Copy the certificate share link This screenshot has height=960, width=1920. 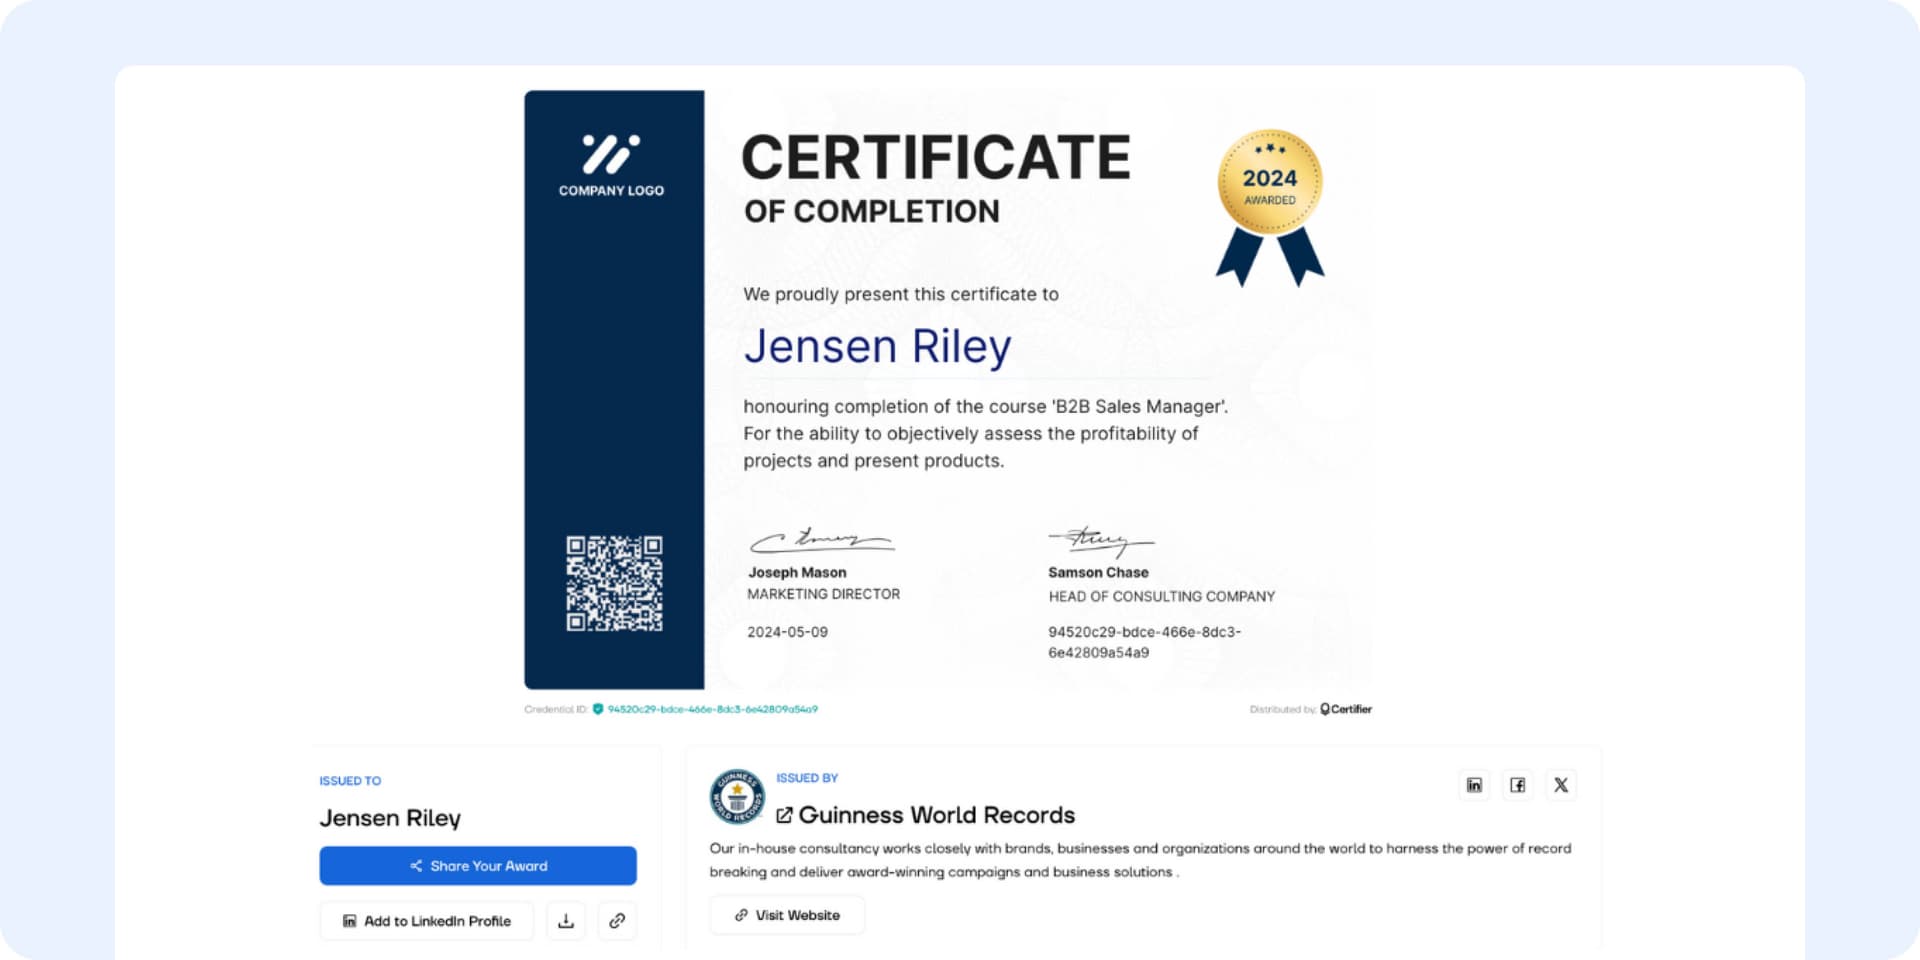[617, 920]
